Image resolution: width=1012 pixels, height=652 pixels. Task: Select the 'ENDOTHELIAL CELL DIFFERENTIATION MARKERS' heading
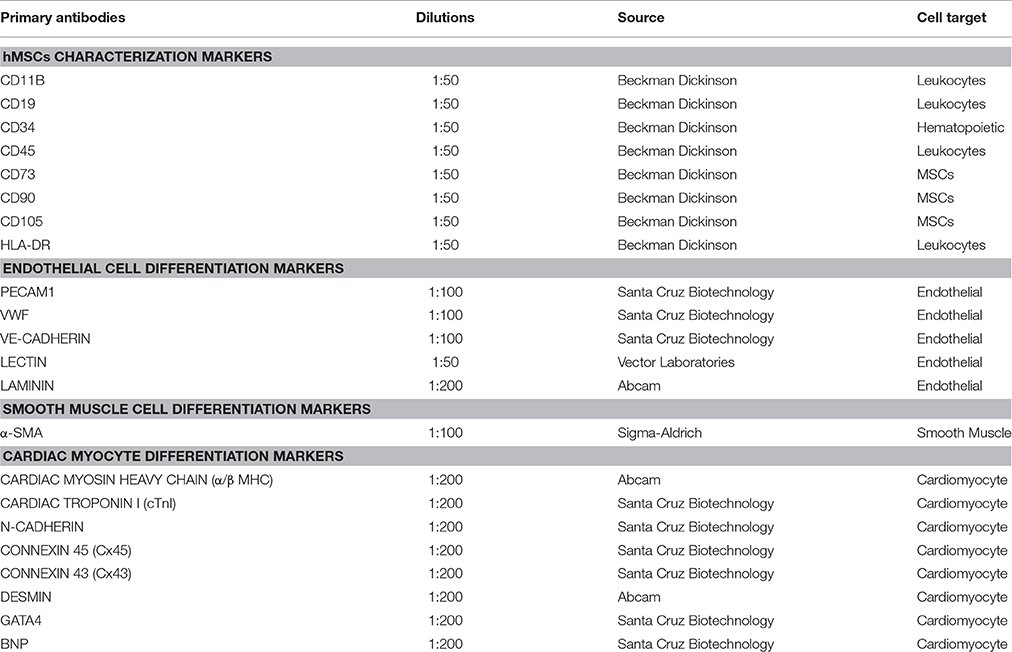click(173, 269)
